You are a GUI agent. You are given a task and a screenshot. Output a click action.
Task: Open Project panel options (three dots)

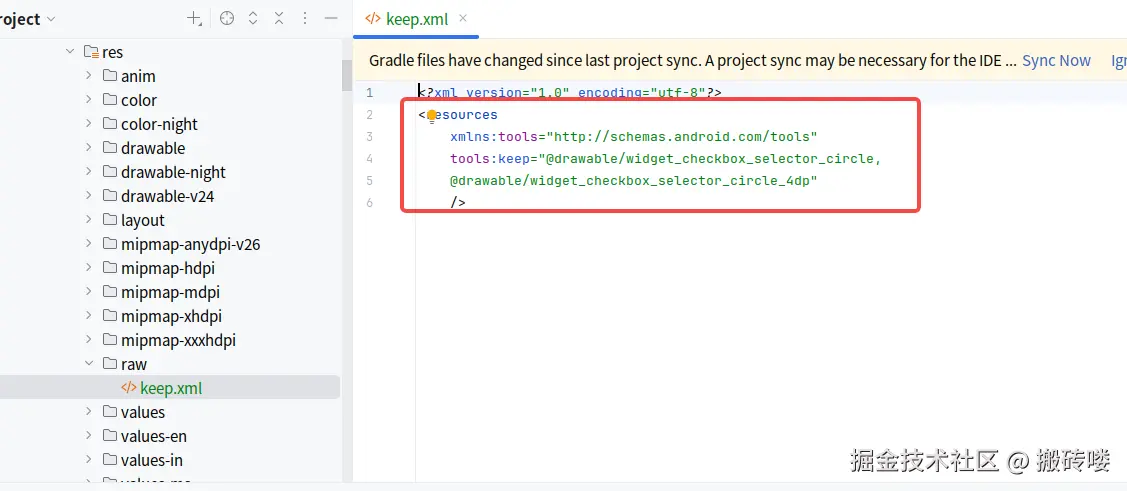pos(305,19)
